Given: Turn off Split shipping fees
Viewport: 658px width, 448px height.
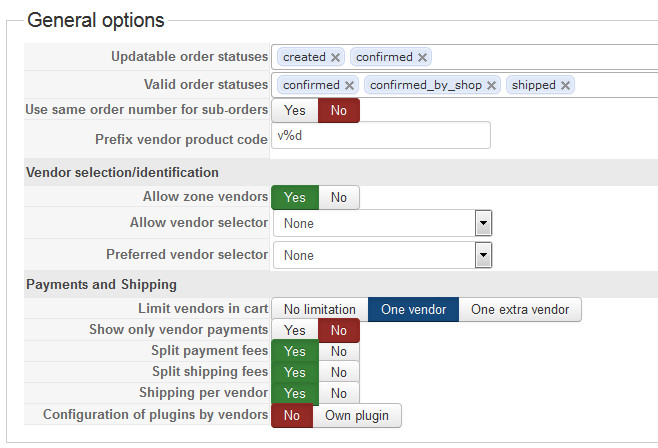Looking at the screenshot, I should (x=339, y=372).
